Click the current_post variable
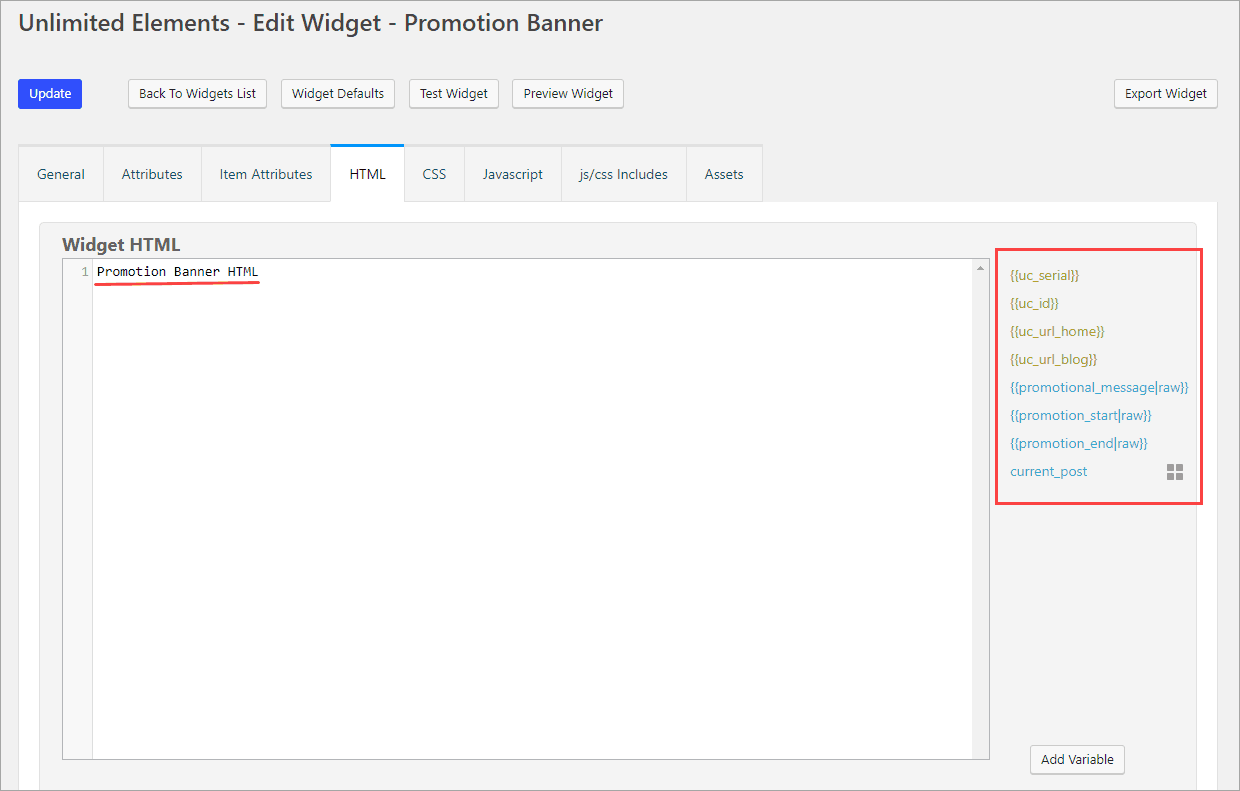1240x791 pixels. click(x=1049, y=471)
